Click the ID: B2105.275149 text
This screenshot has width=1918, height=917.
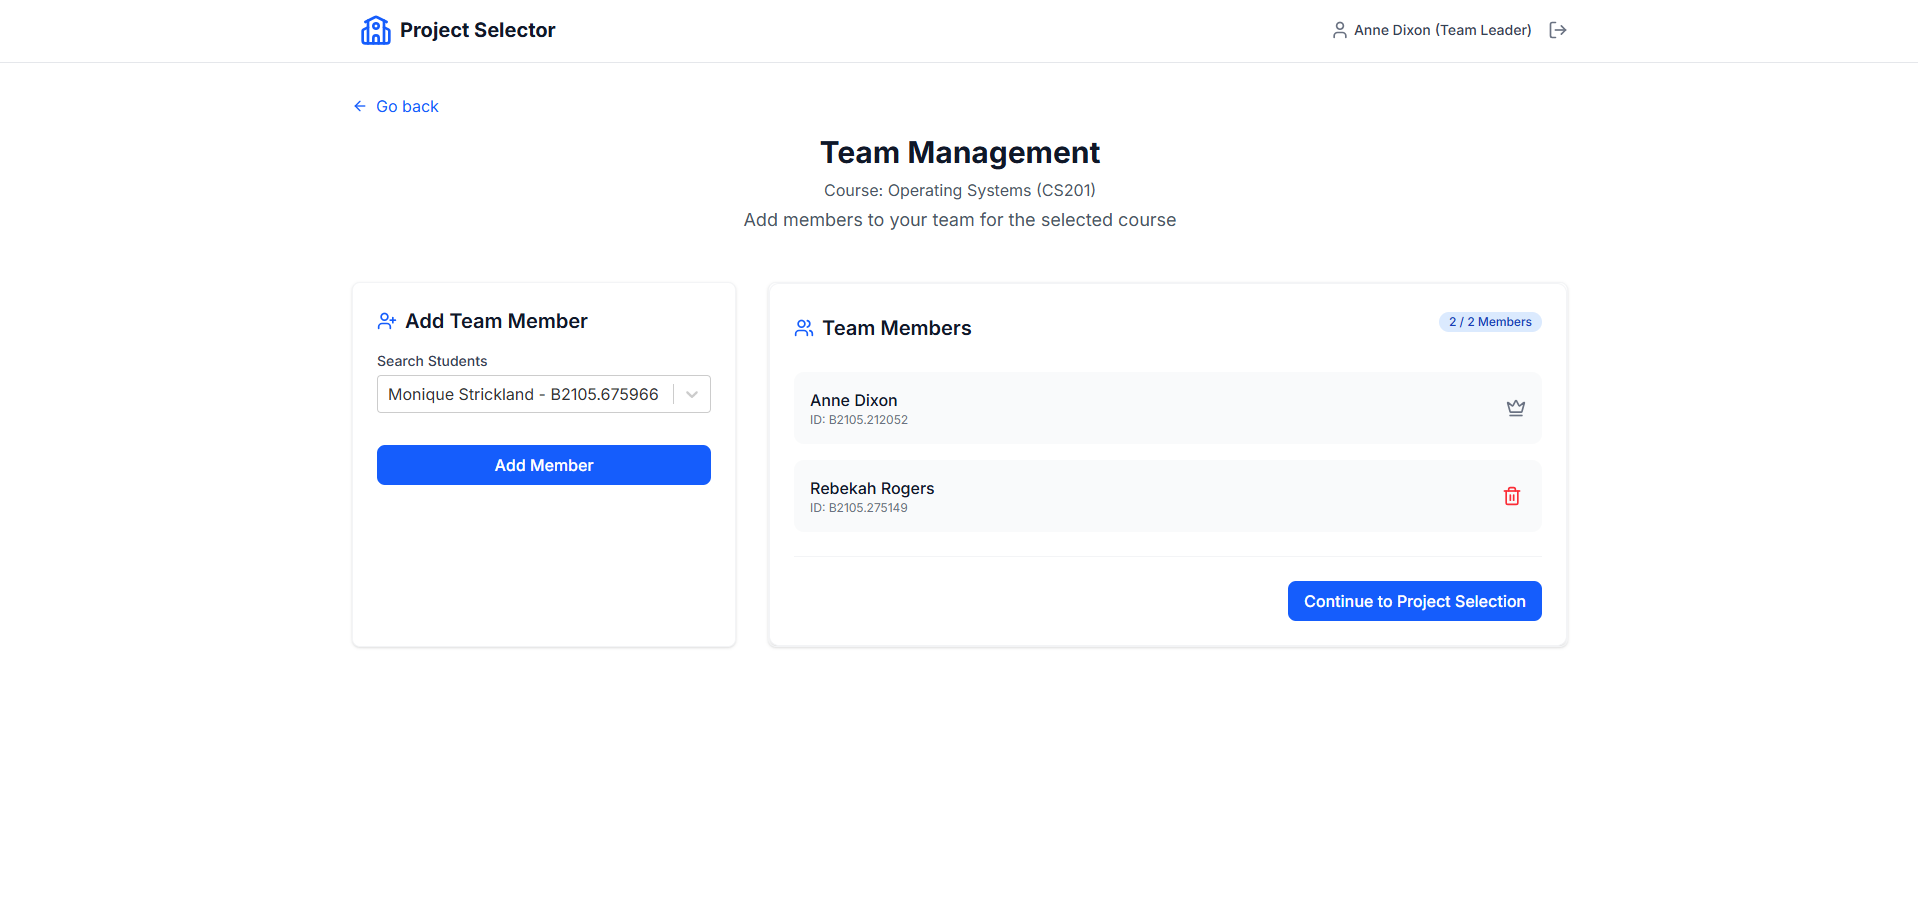point(859,508)
